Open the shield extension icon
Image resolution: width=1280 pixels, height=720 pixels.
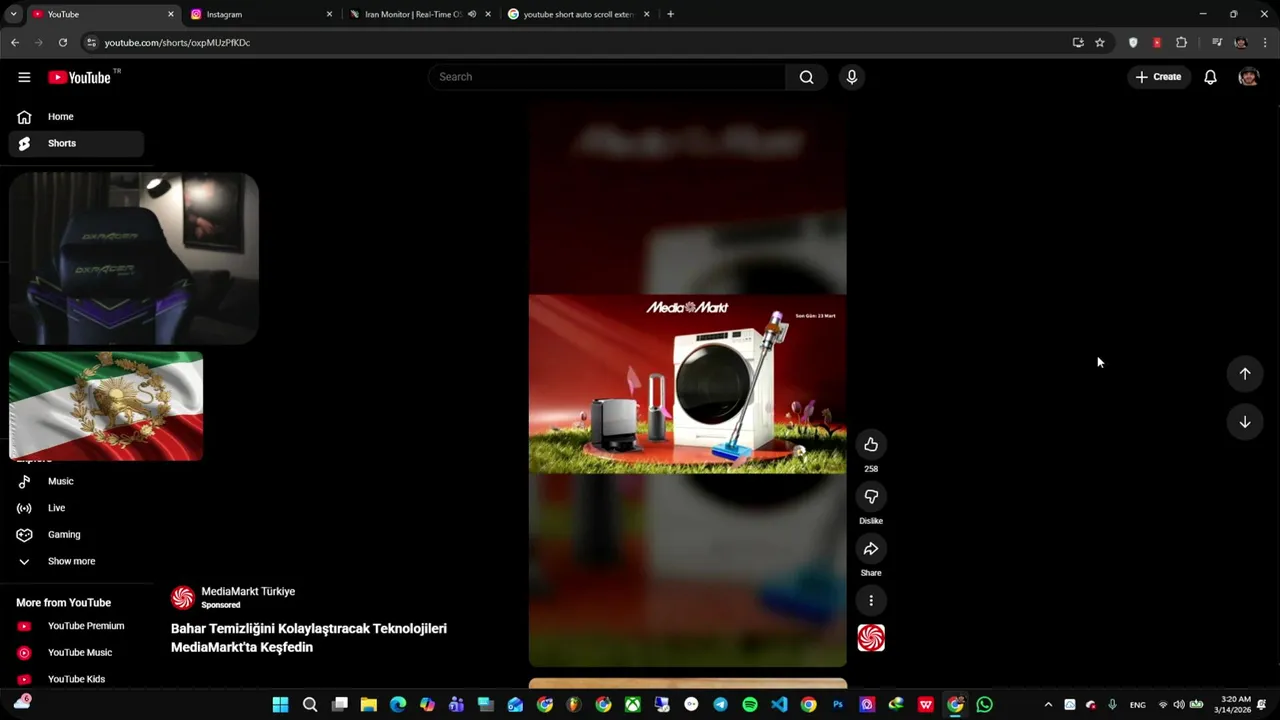tap(1133, 43)
